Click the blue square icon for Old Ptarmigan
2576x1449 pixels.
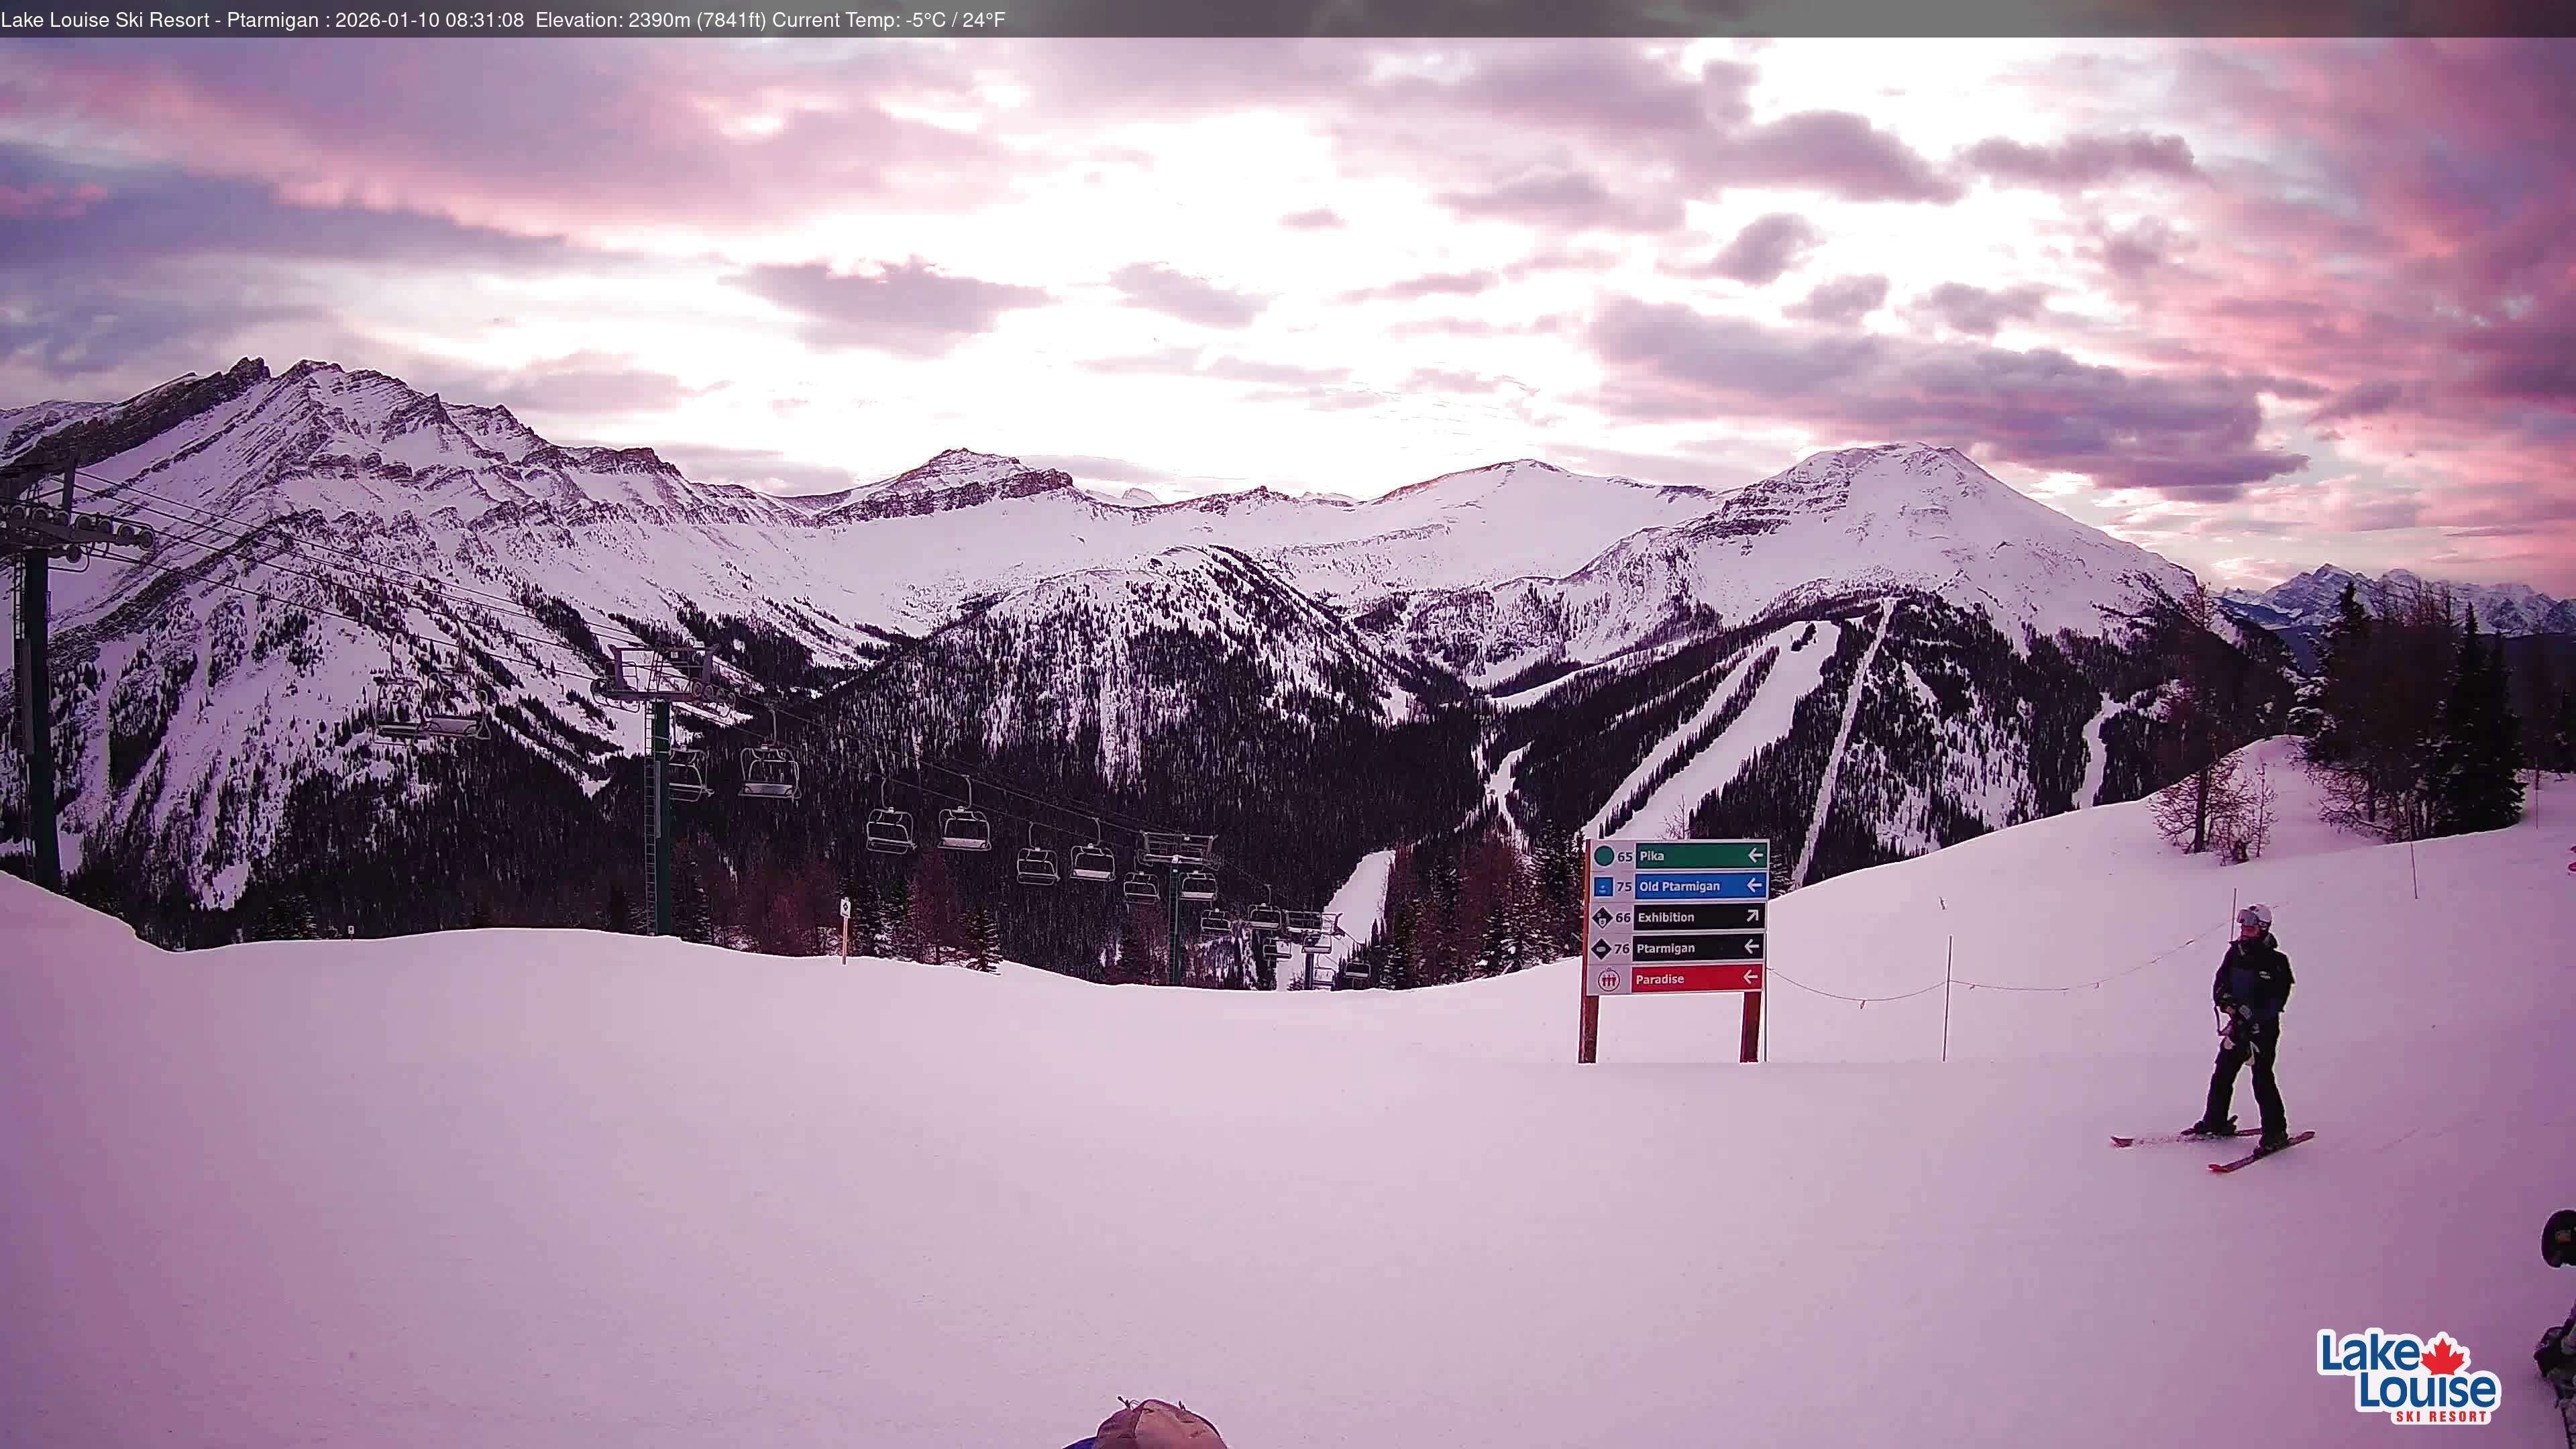pos(1605,887)
